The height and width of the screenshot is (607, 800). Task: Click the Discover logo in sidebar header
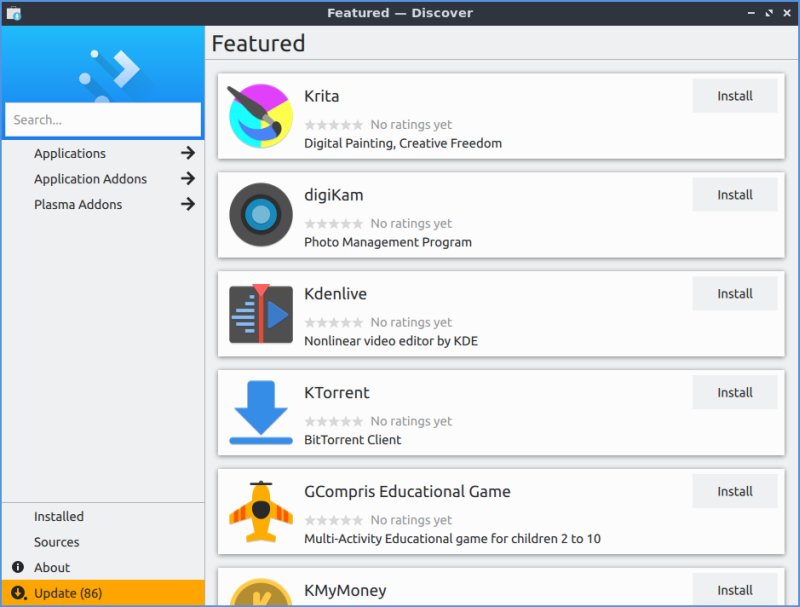[110, 70]
